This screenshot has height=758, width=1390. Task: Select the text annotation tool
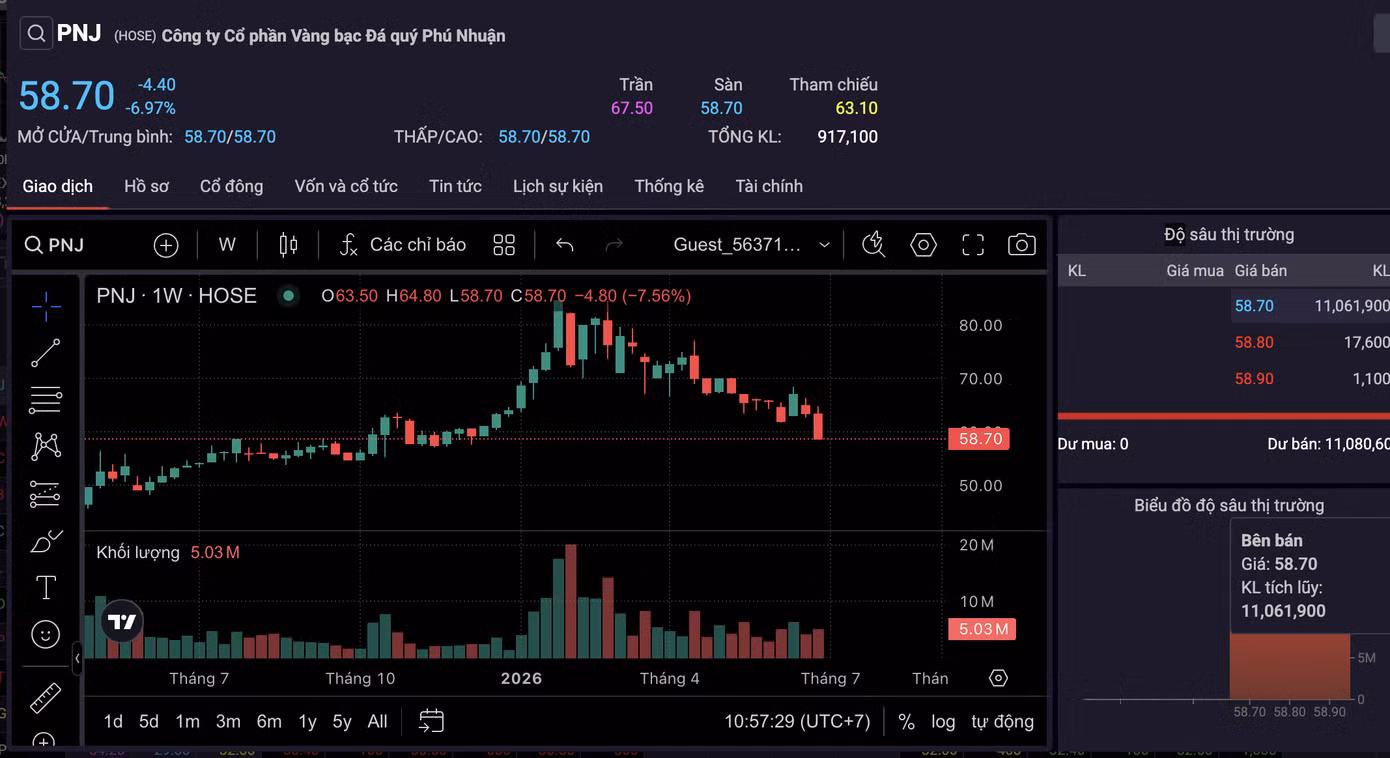(45, 587)
